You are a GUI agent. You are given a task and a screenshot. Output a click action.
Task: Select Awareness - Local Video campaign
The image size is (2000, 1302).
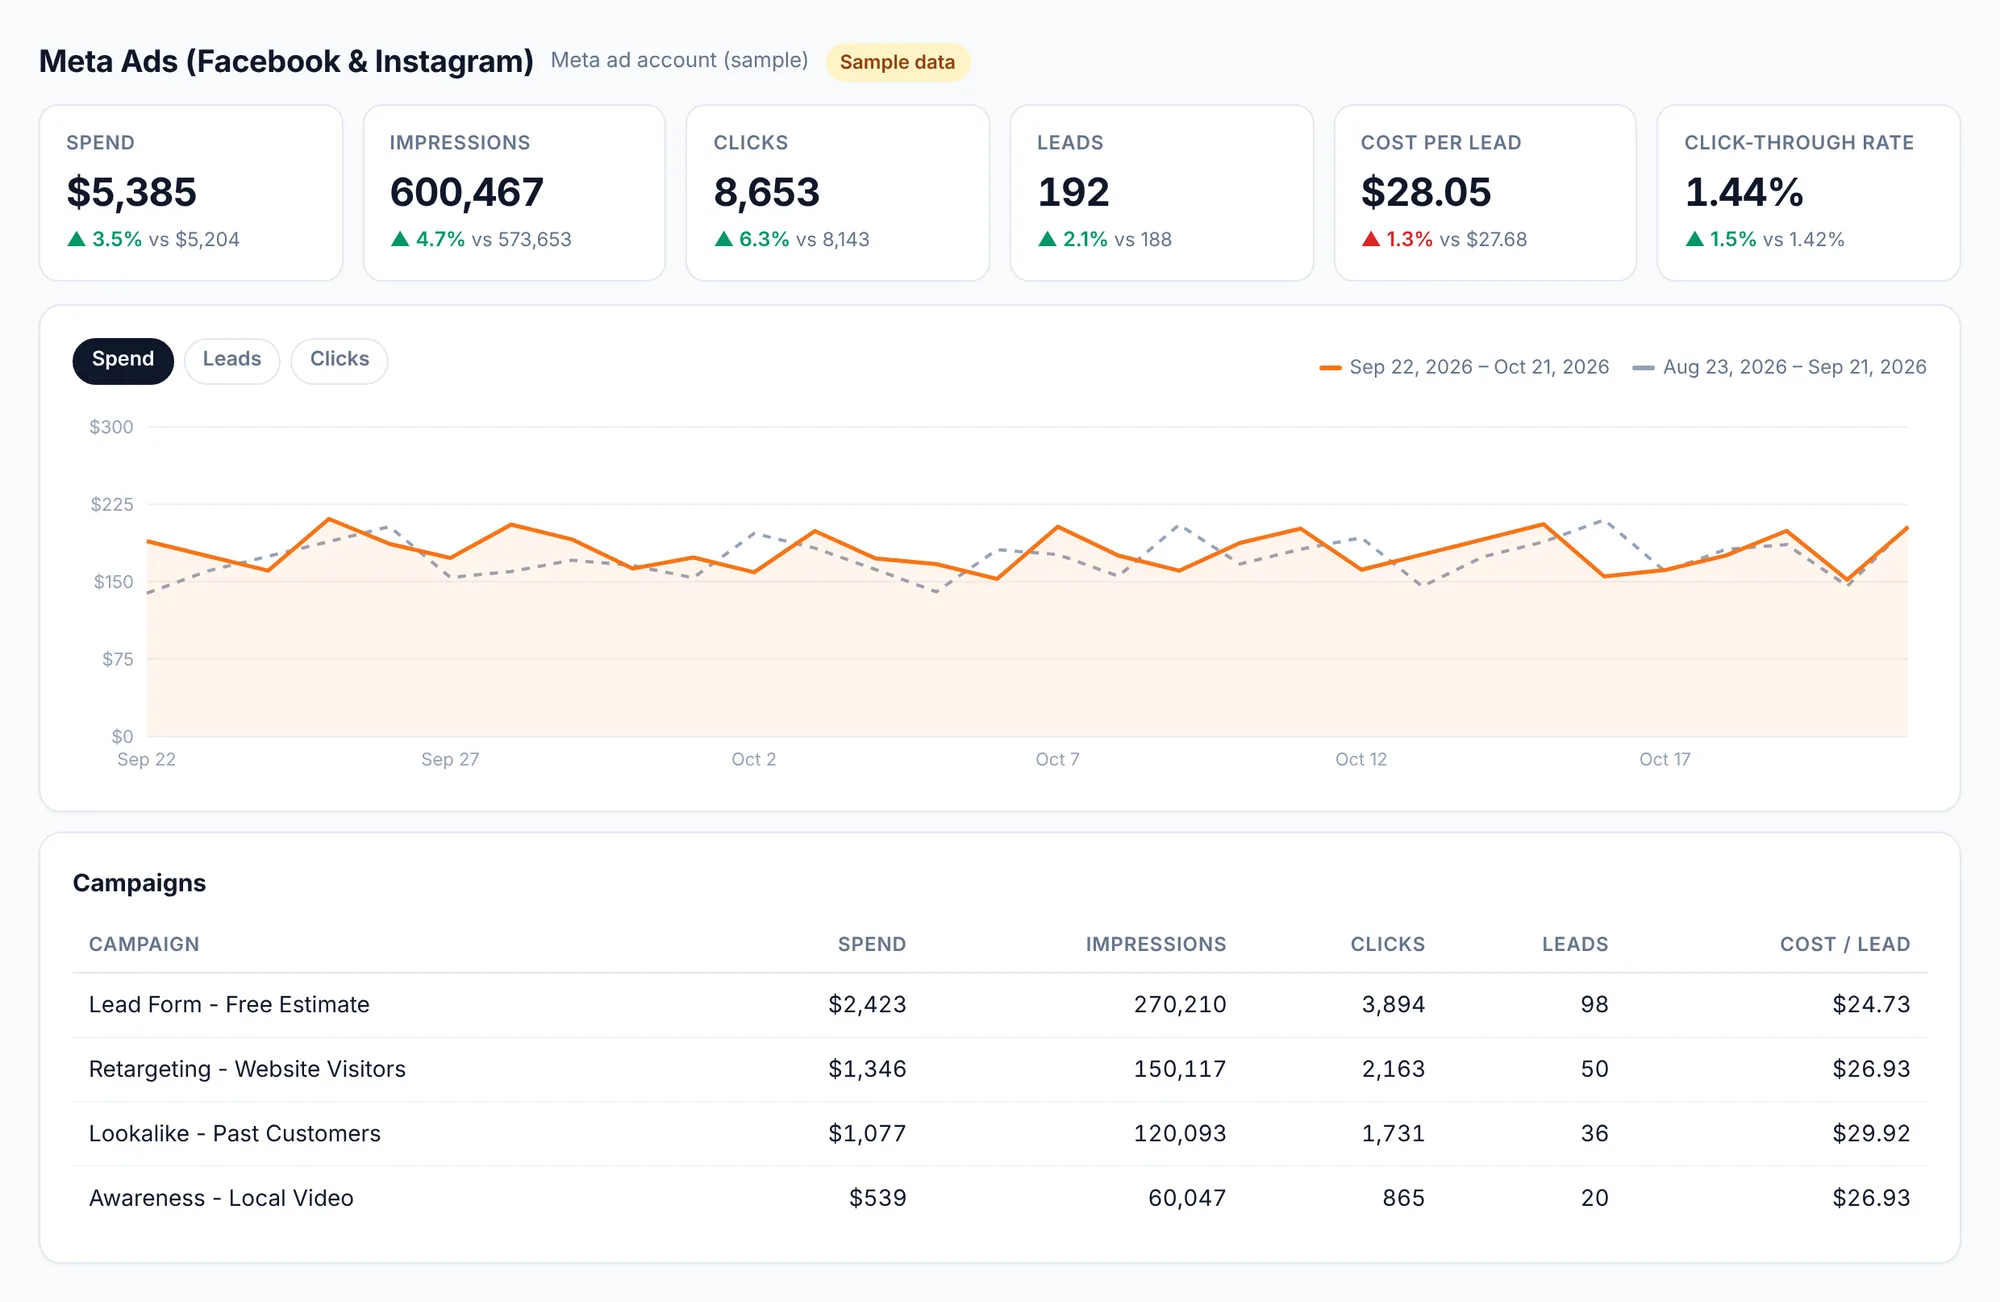tap(1000, 1198)
